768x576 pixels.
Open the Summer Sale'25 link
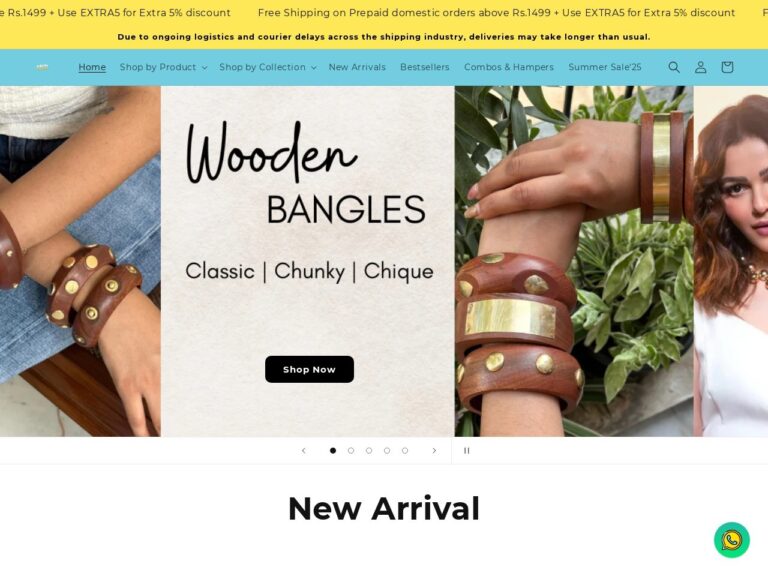604,67
